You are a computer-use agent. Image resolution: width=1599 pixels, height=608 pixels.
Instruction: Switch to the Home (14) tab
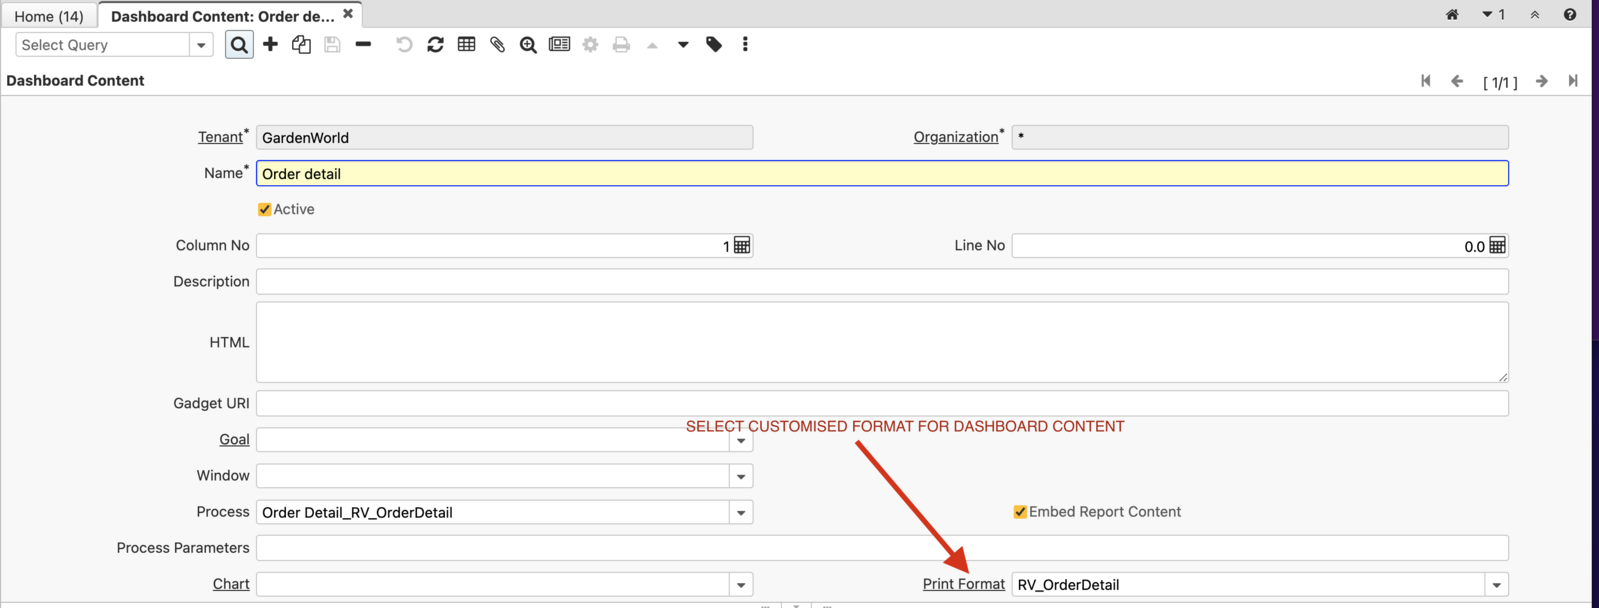49,16
